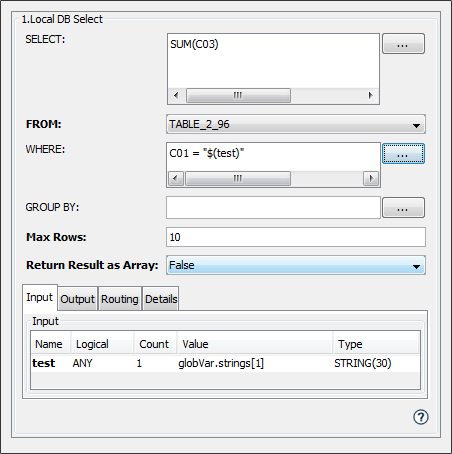The width and height of the screenshot is (452, 454).
Task: Click right scroll arrow in WHERE box
Action: point(371,178)
